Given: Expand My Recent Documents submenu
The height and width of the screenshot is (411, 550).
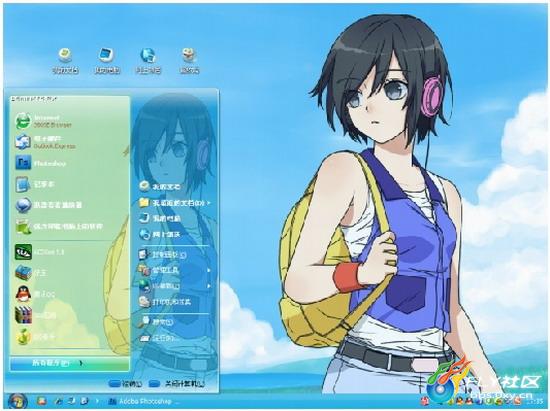Looking at the screenshot, I should click(x=175, y=203).
